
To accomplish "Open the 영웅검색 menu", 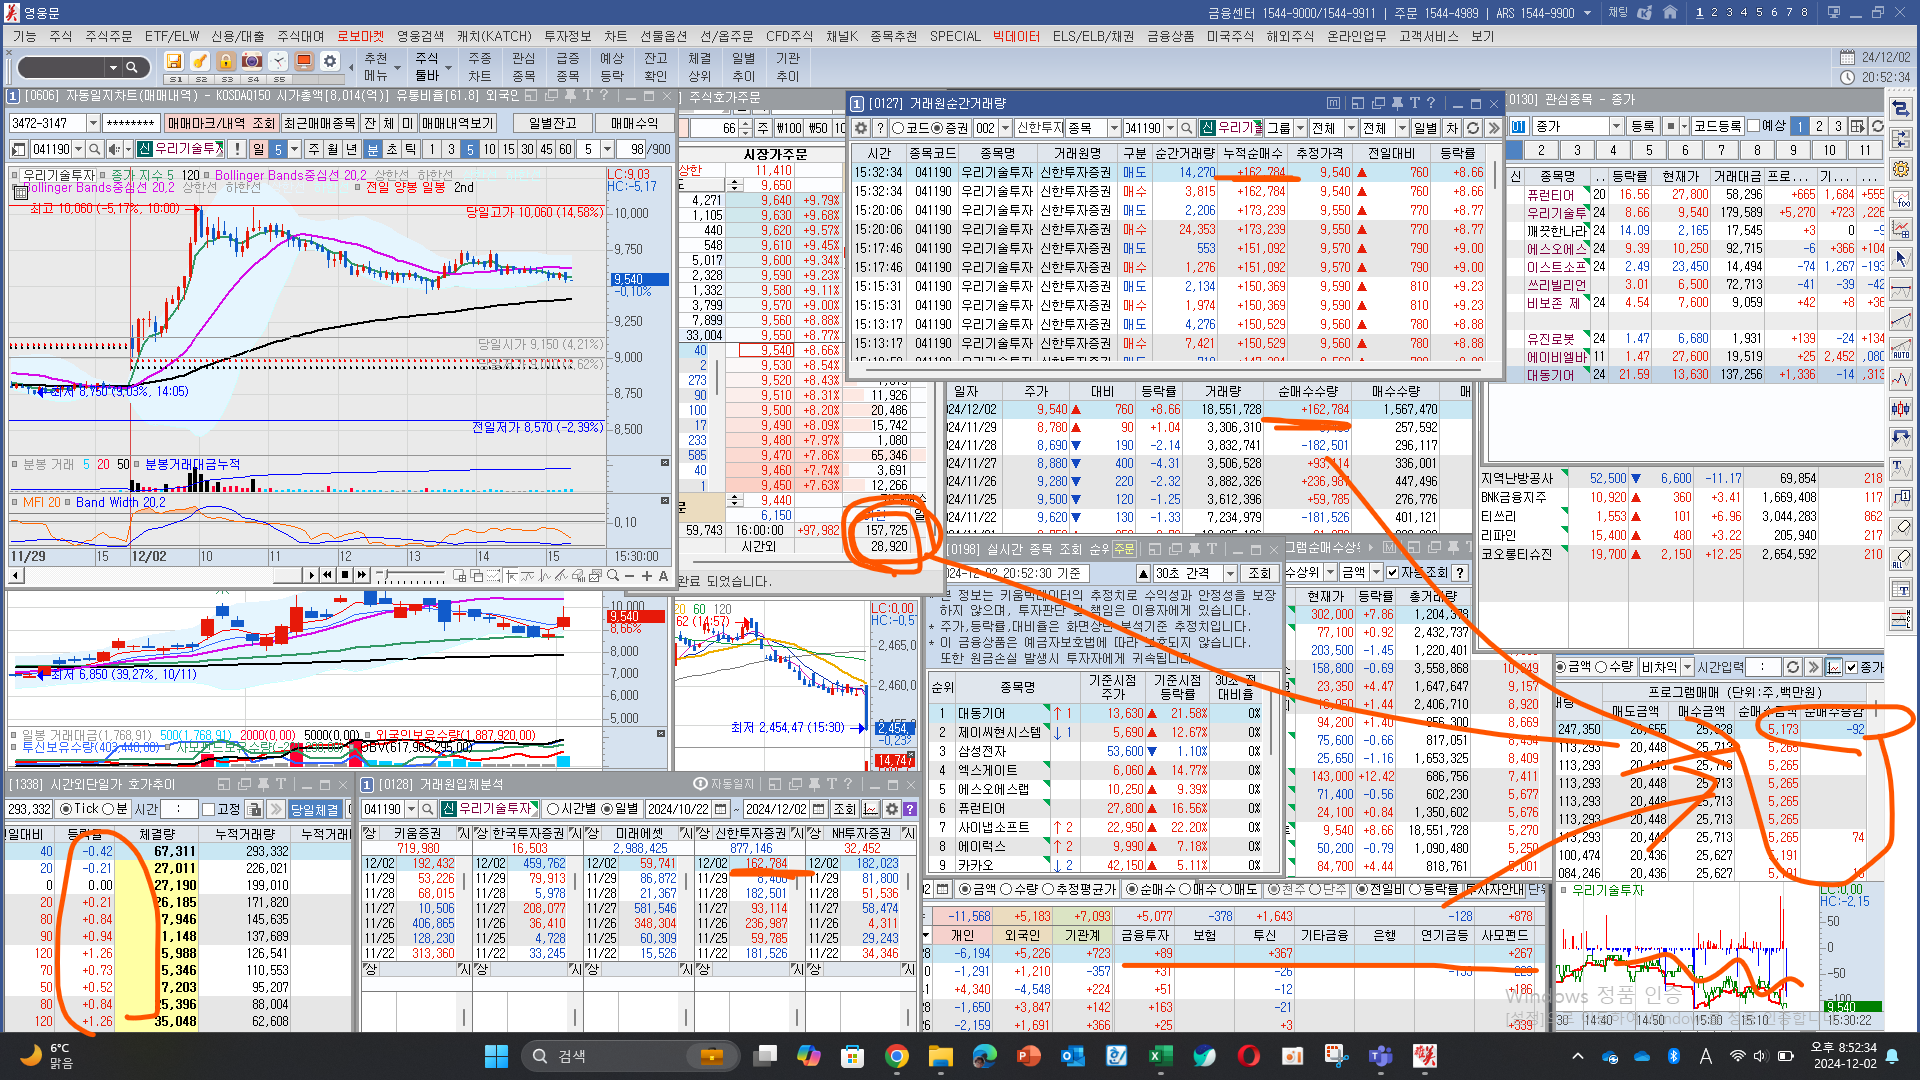I will pos(420,36).
